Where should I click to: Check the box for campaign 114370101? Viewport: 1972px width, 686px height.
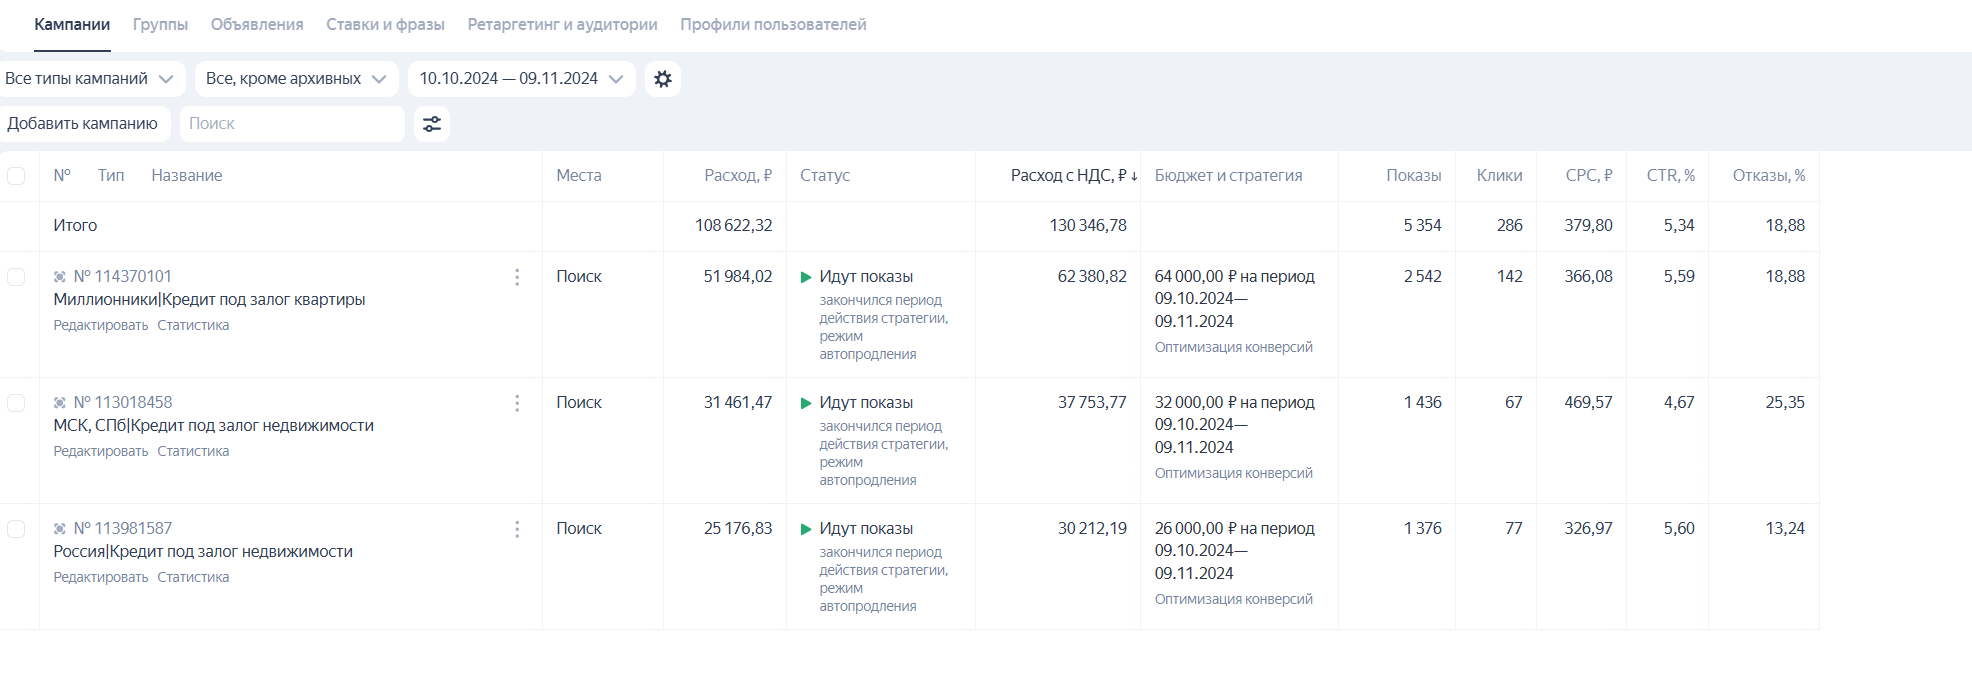click(x=16, y=277)
